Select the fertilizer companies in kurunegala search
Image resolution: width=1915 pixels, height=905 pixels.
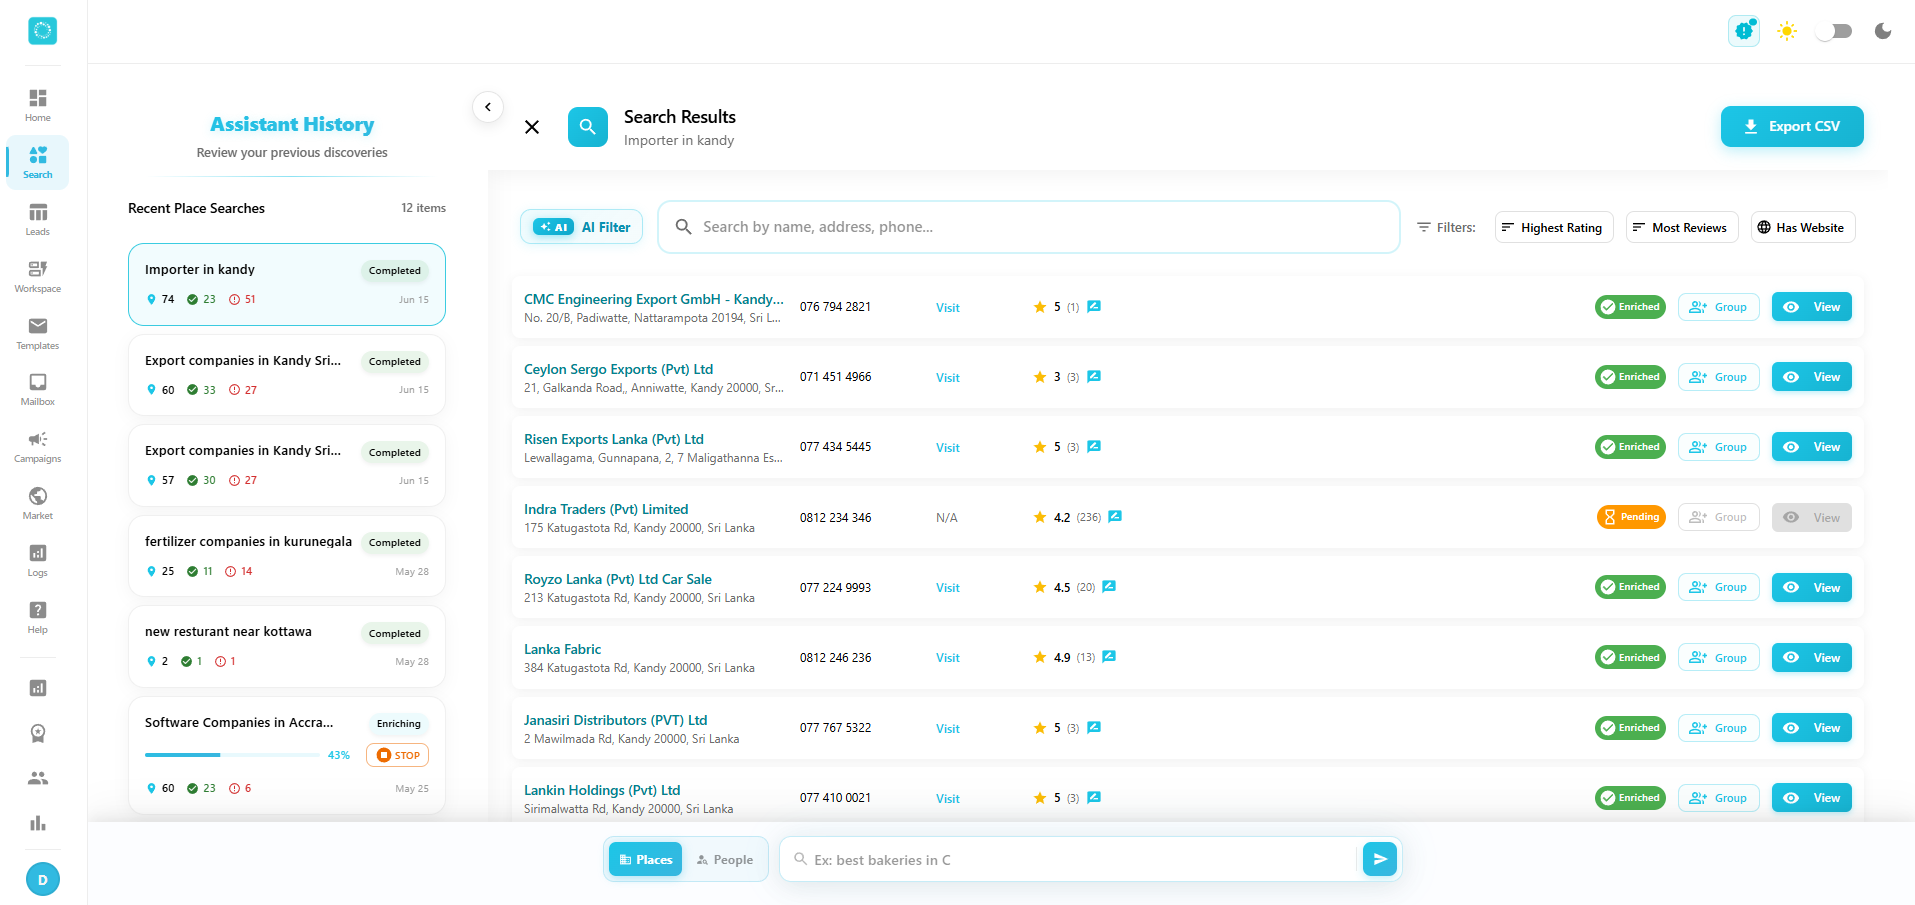[x=287, y=556]
